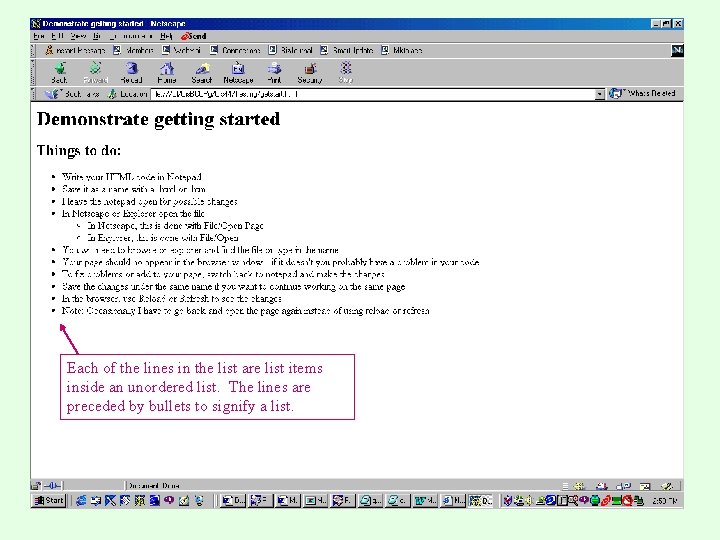Open Navigator from the component bar

pos(579,485)
